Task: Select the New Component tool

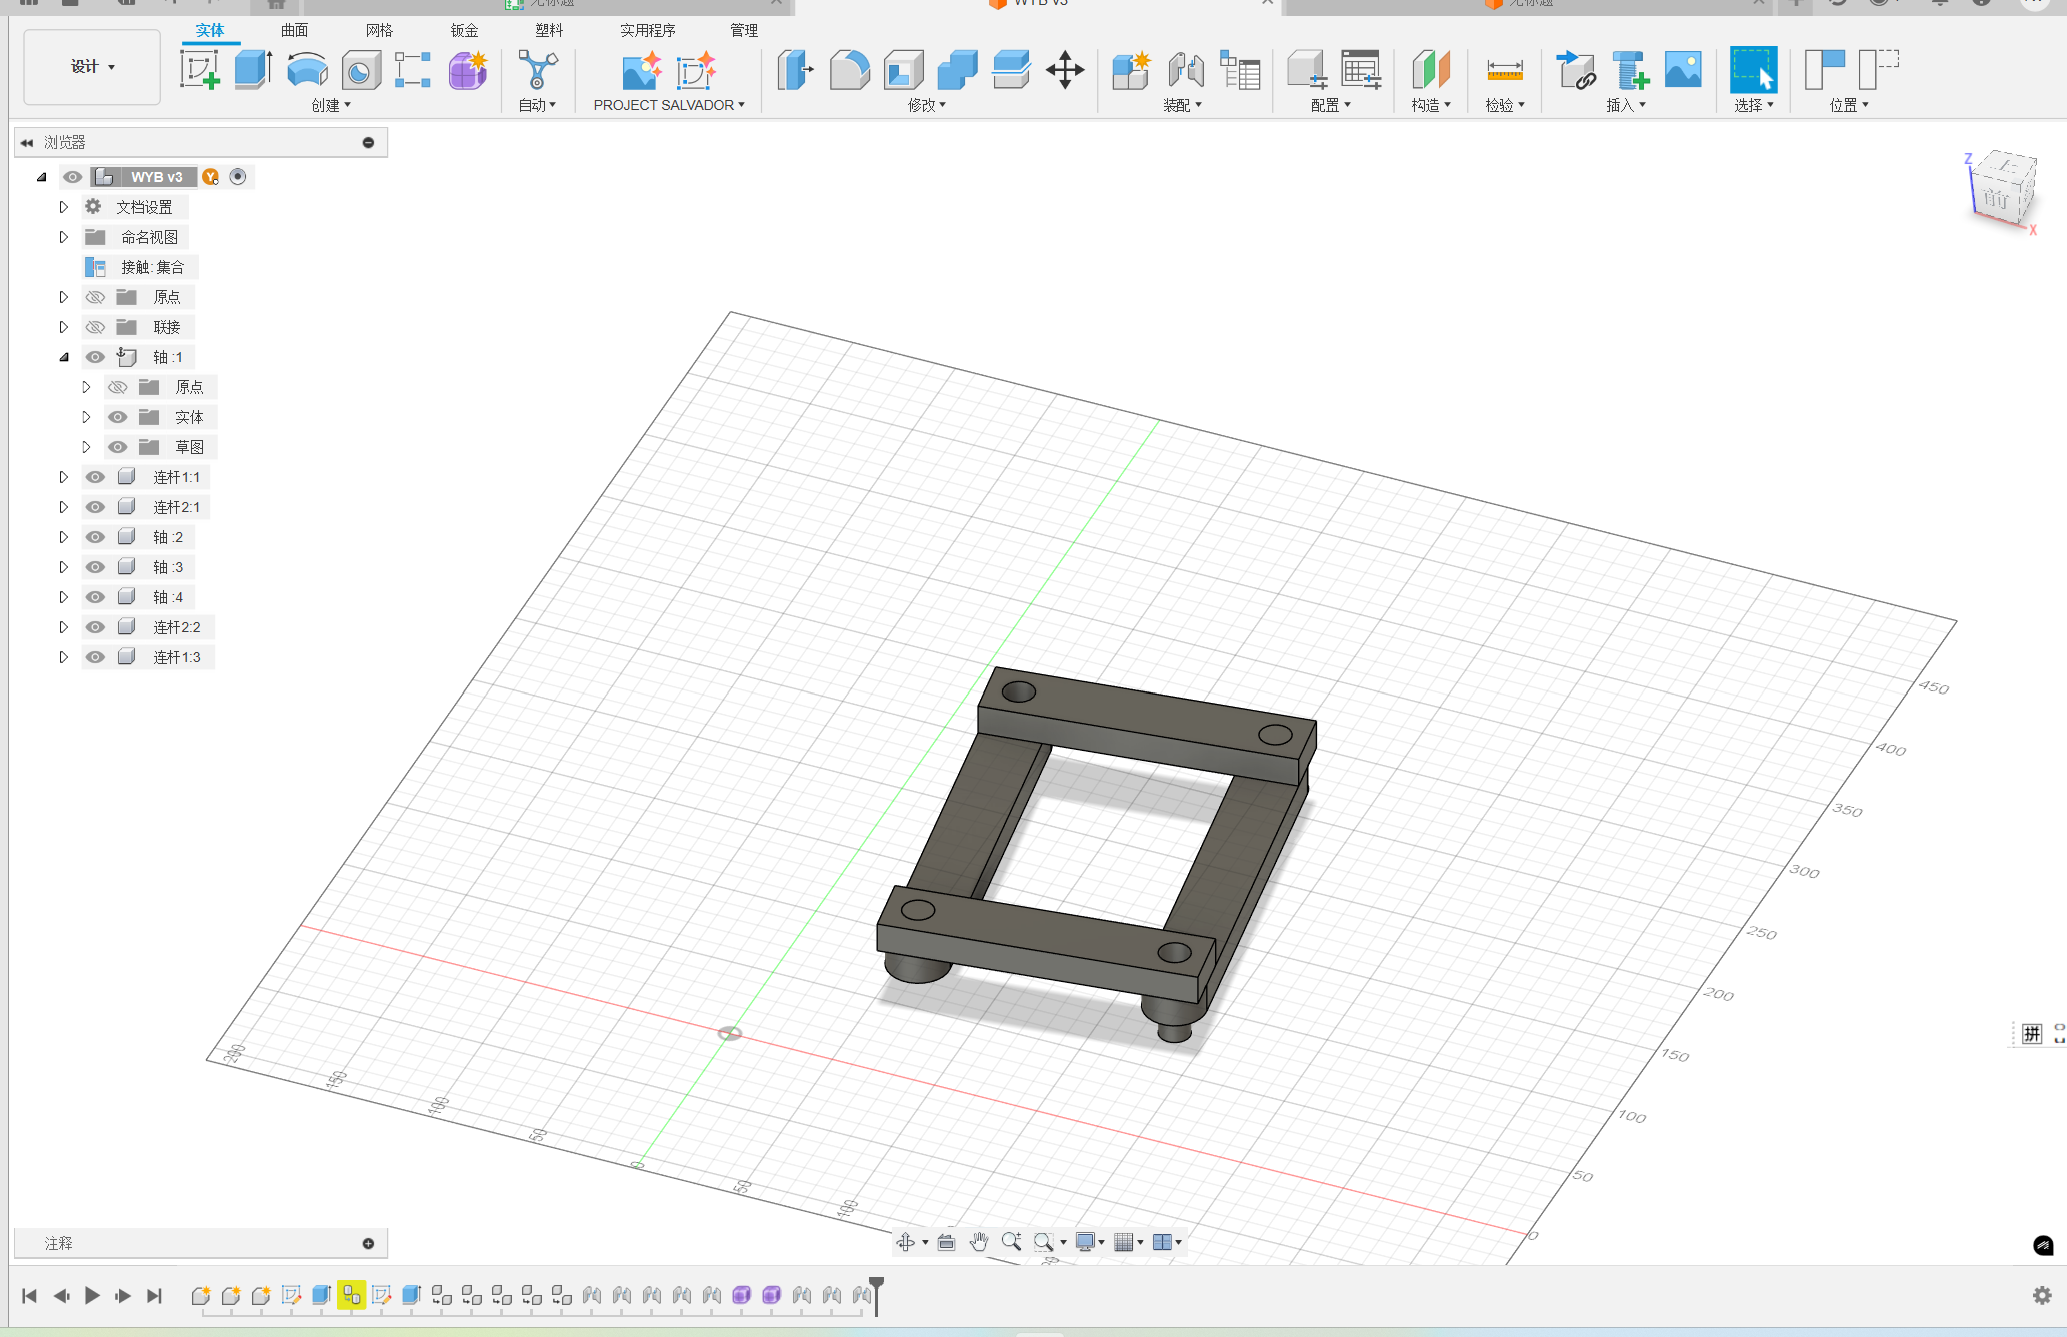Action: (x=1131, y=70)
